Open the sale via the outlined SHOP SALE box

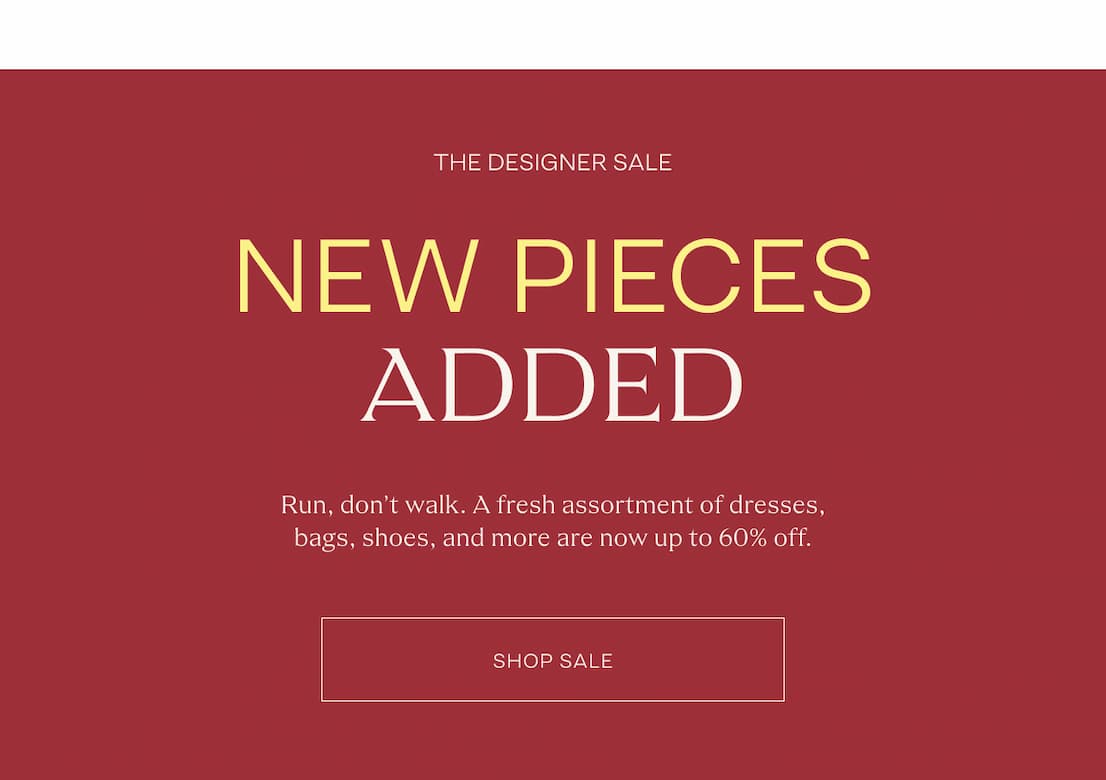(552, 659)
